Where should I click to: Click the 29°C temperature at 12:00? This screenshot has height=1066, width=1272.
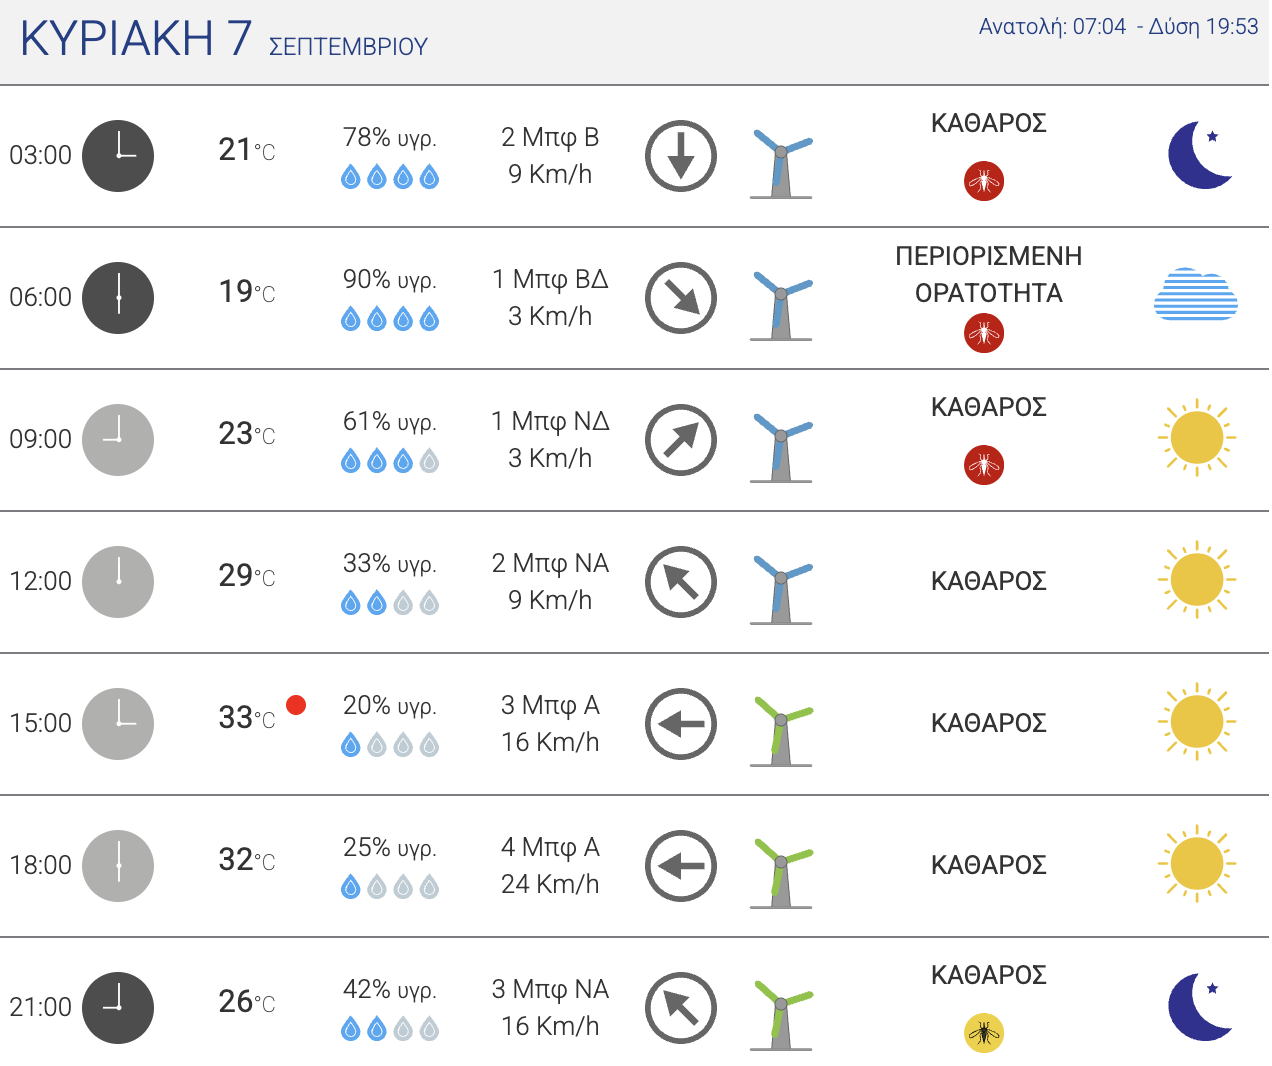click(247, 576)
